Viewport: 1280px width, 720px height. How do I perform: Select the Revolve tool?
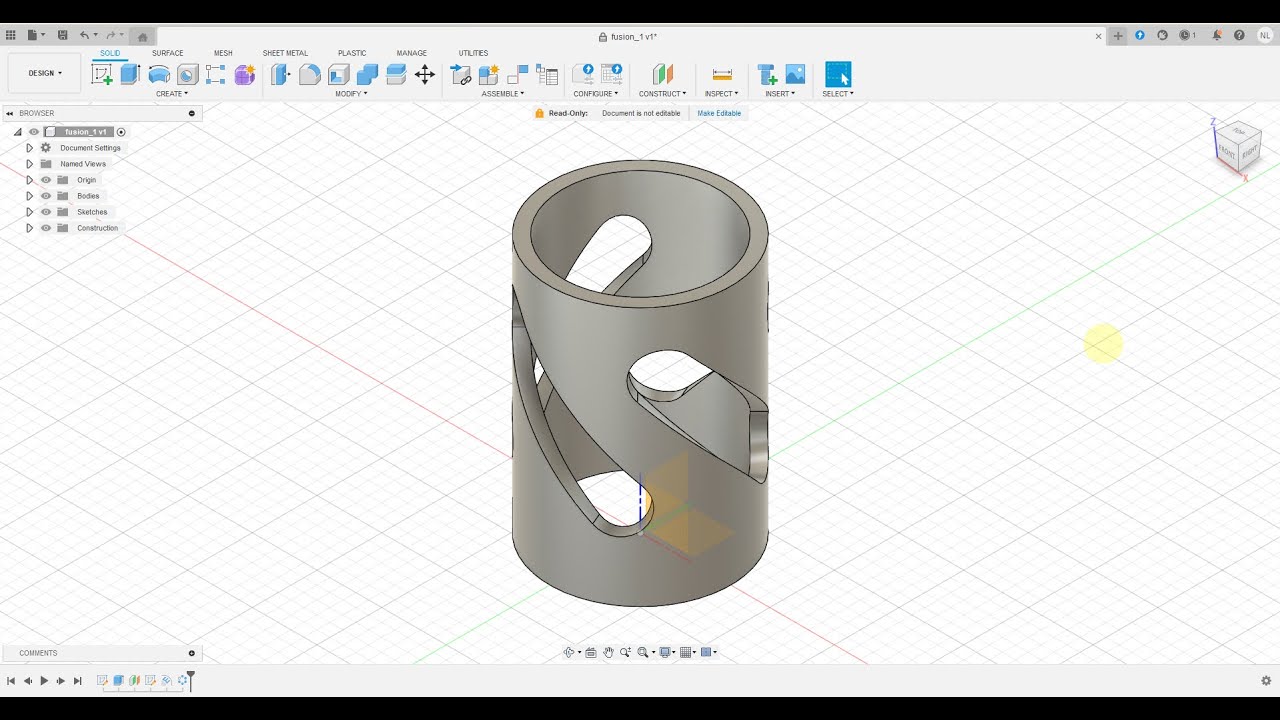159,74
